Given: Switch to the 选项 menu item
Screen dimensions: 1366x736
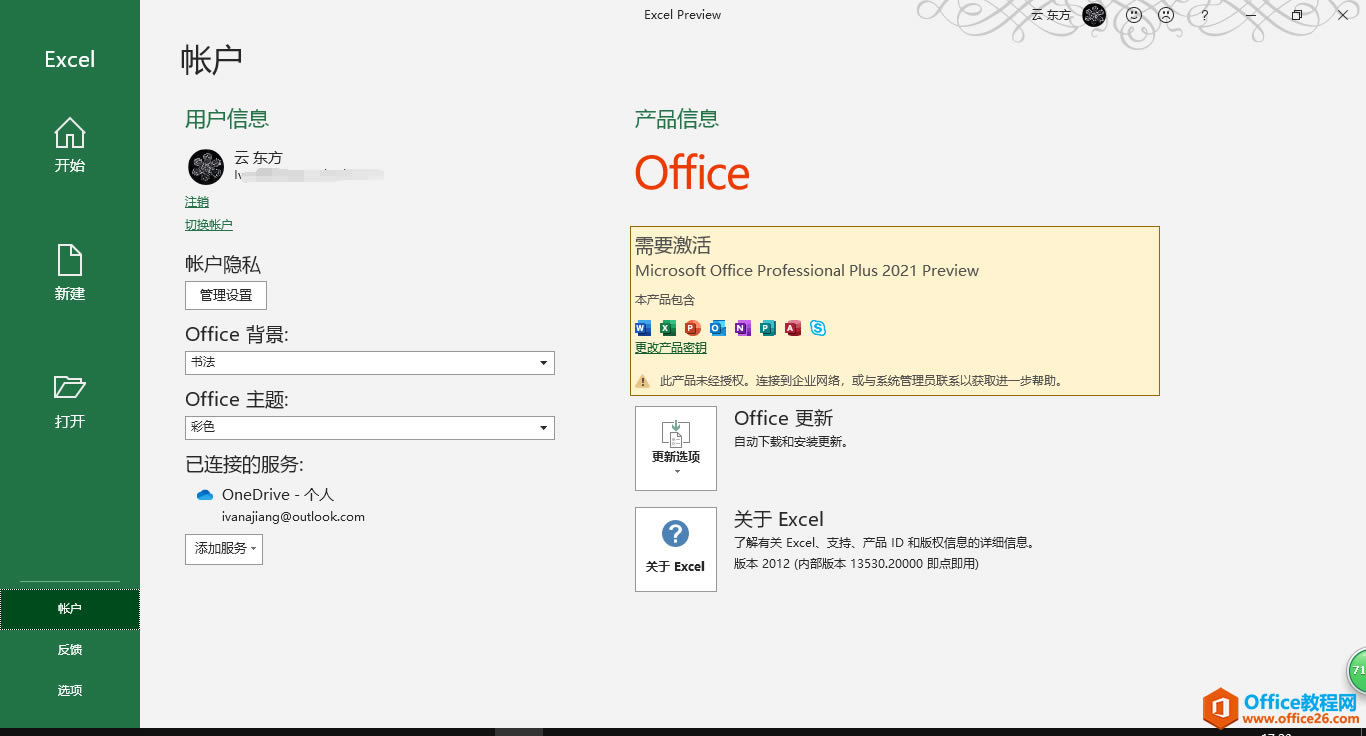Looking at the screenshot, I should [x=69, y=690].
